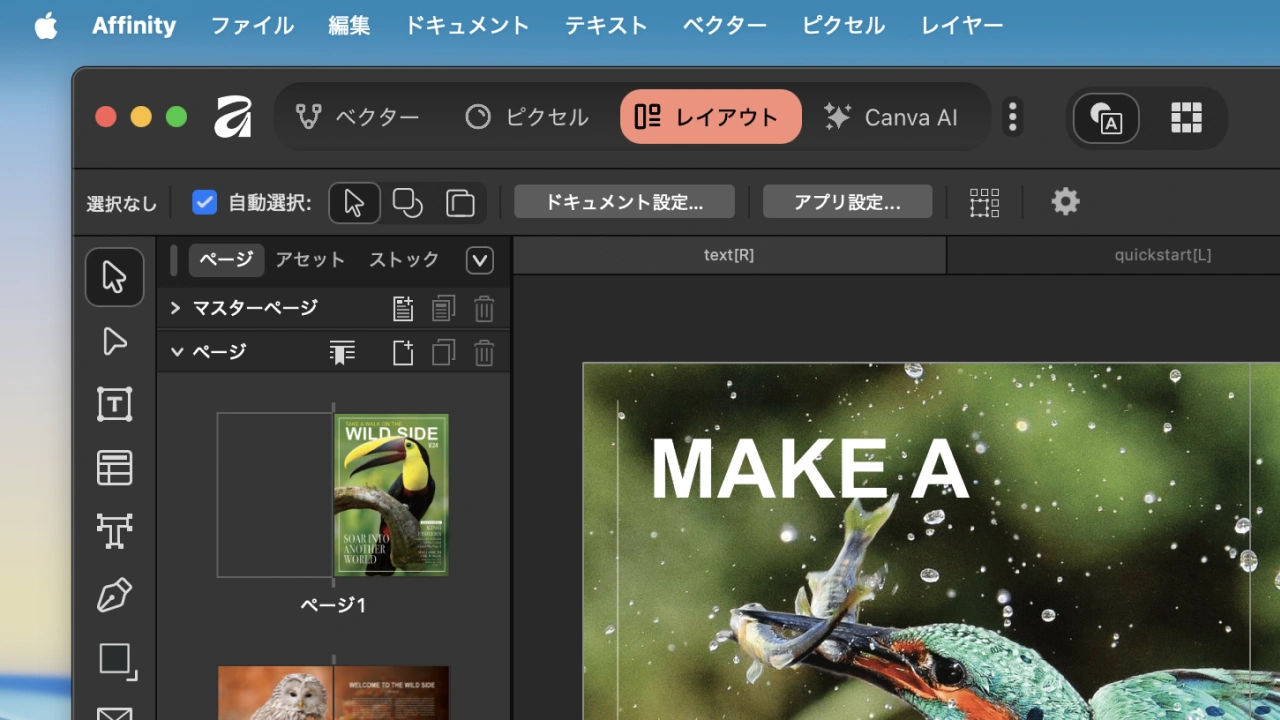Click the settings gear in the toolbar

(x=1065, y=201)
